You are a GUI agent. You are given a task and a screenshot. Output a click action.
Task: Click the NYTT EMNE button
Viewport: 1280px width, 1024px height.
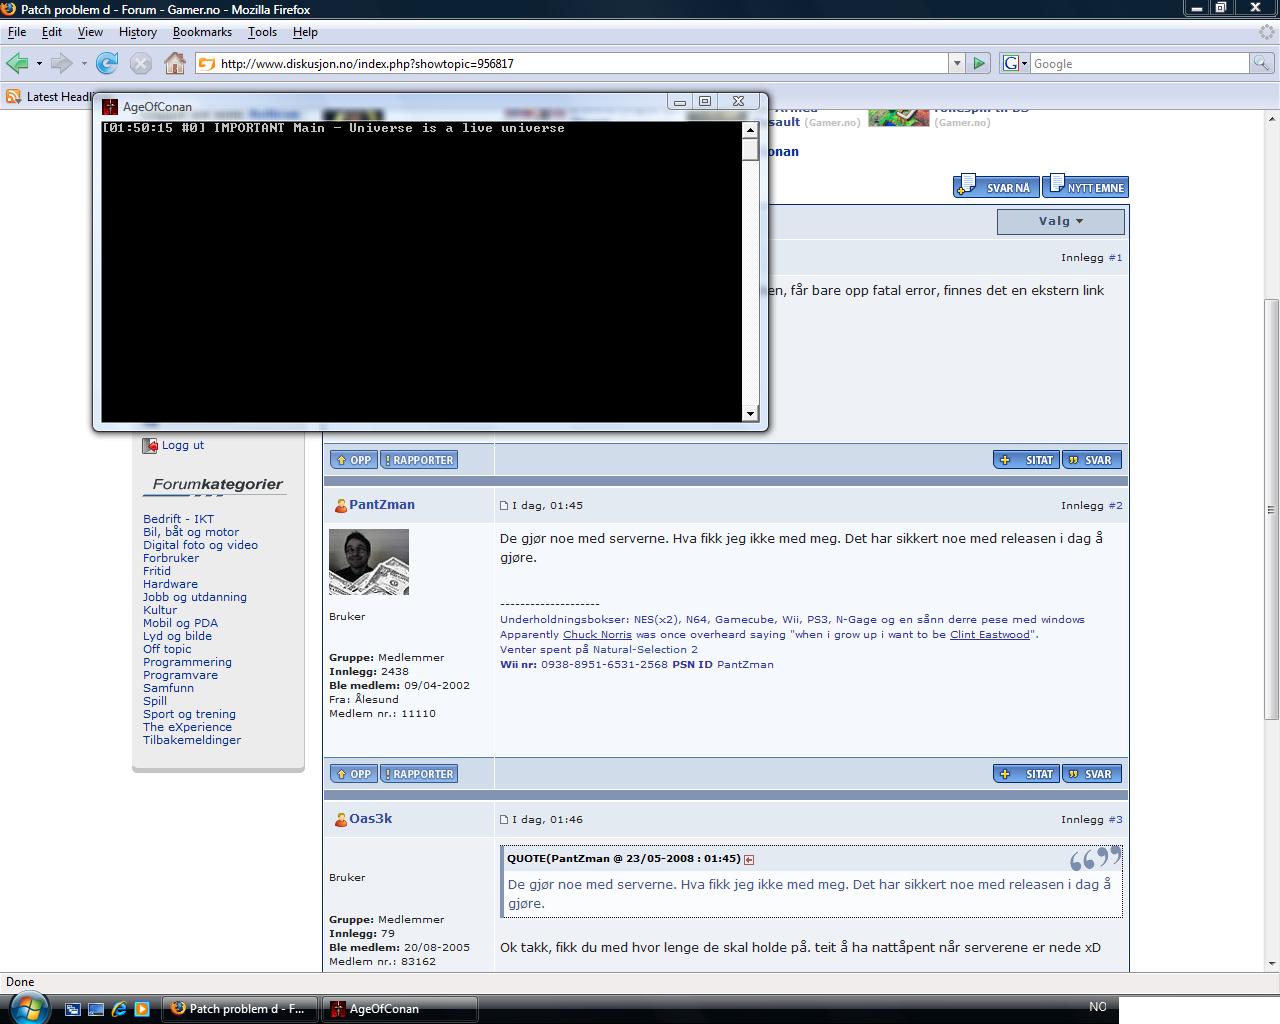(1086, 186)
